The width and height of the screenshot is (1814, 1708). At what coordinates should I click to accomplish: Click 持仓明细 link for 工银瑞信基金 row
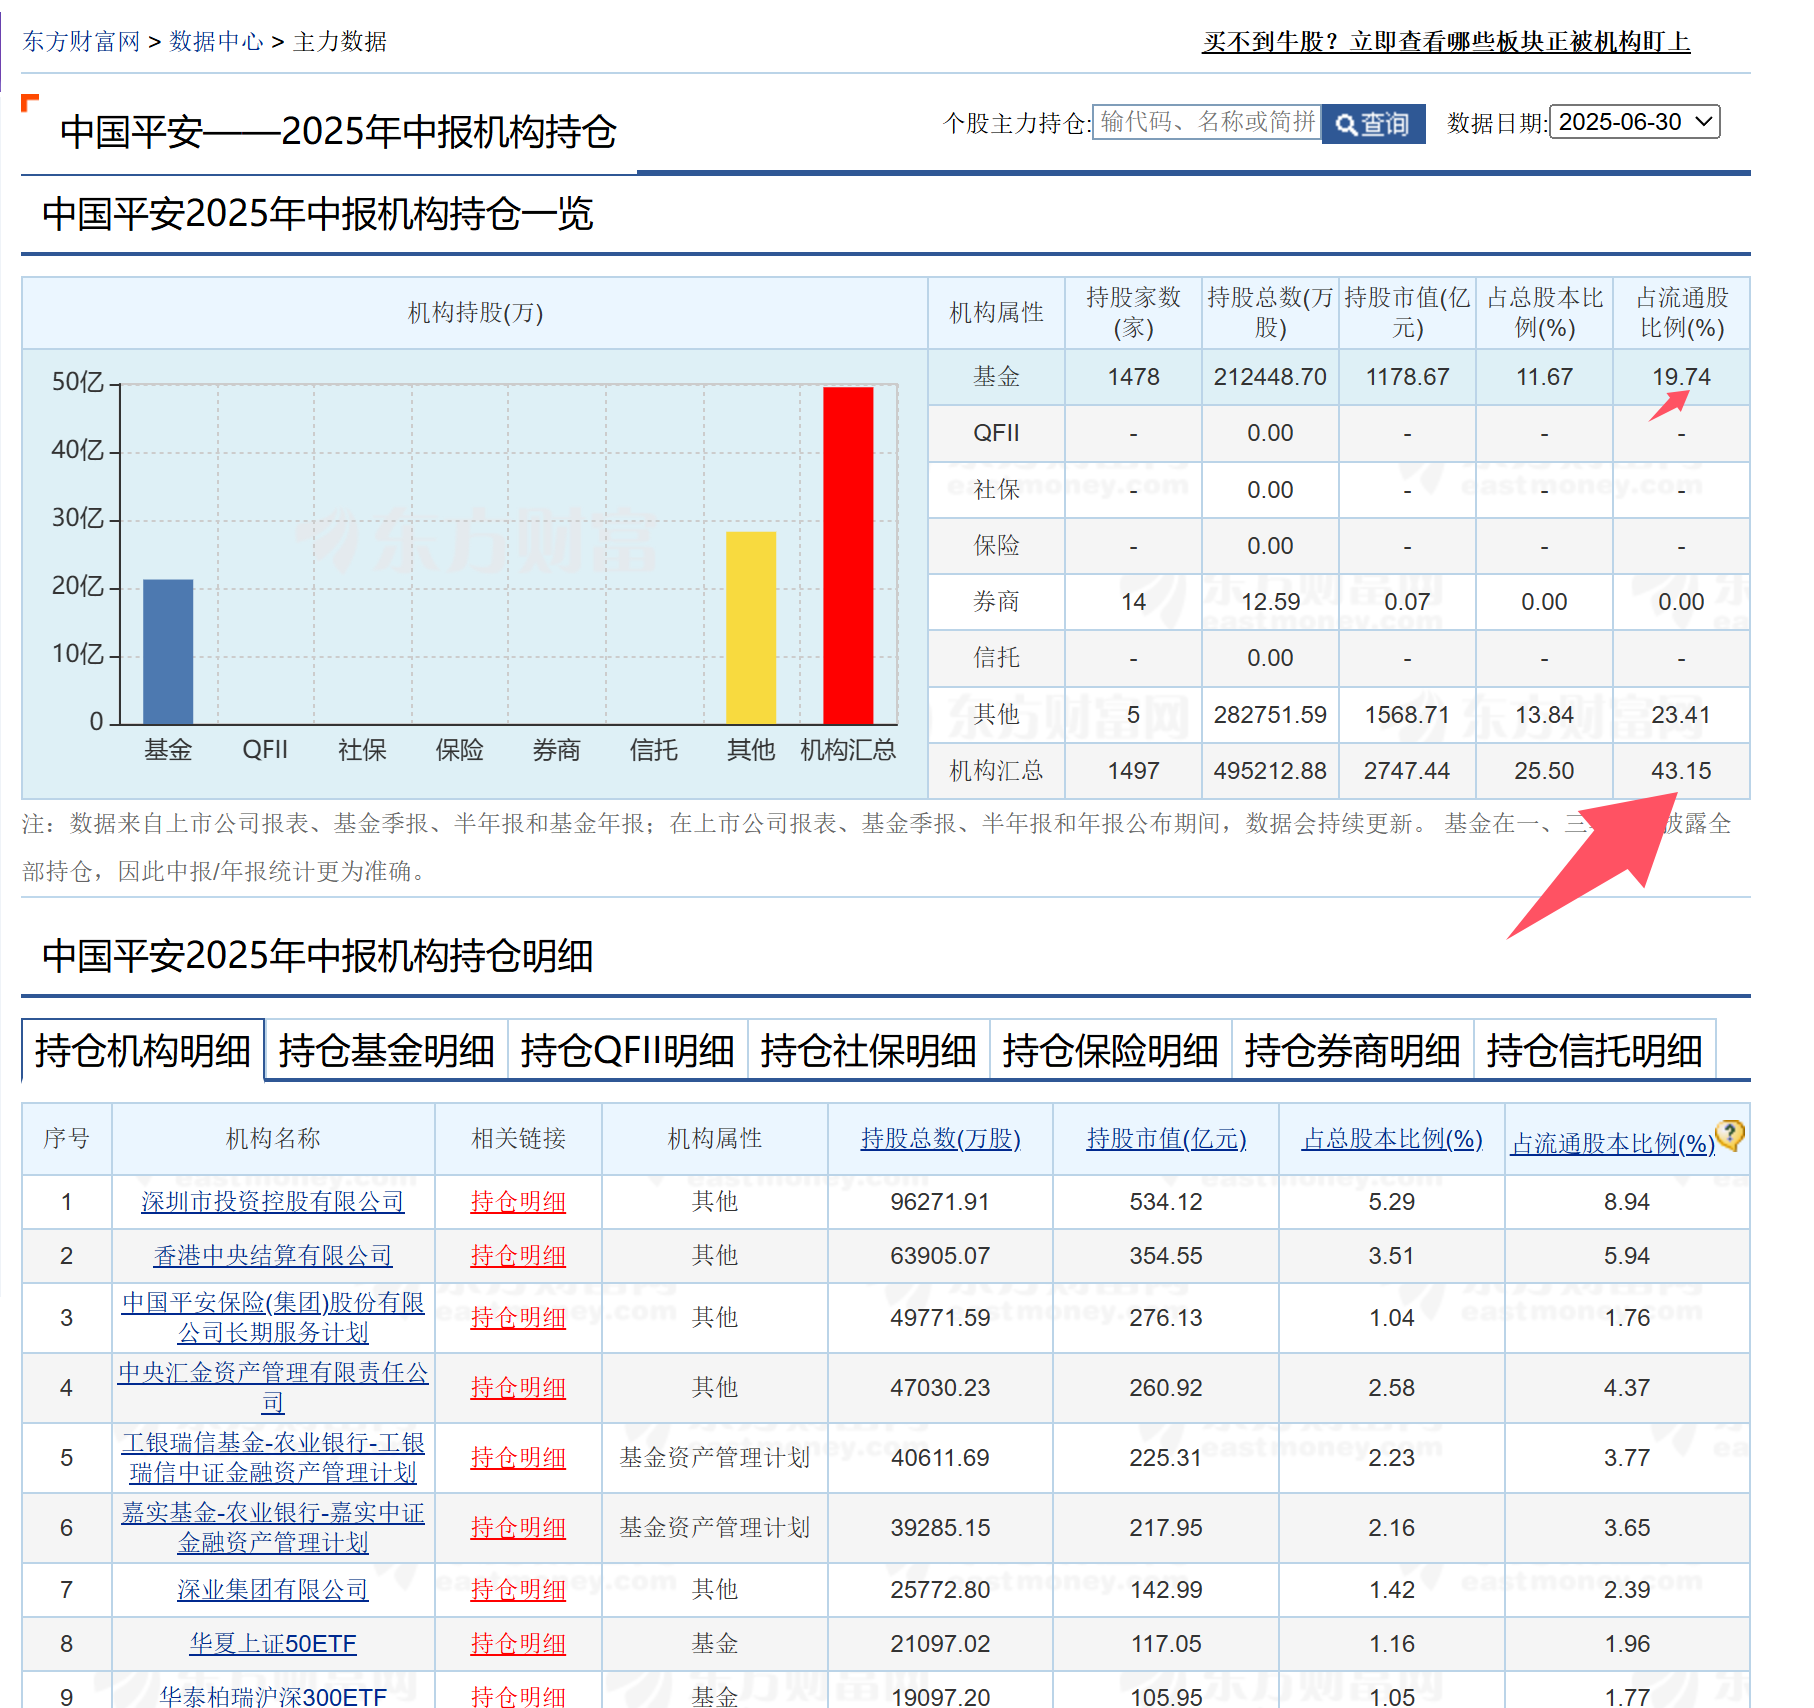[x=518, y=1457]
